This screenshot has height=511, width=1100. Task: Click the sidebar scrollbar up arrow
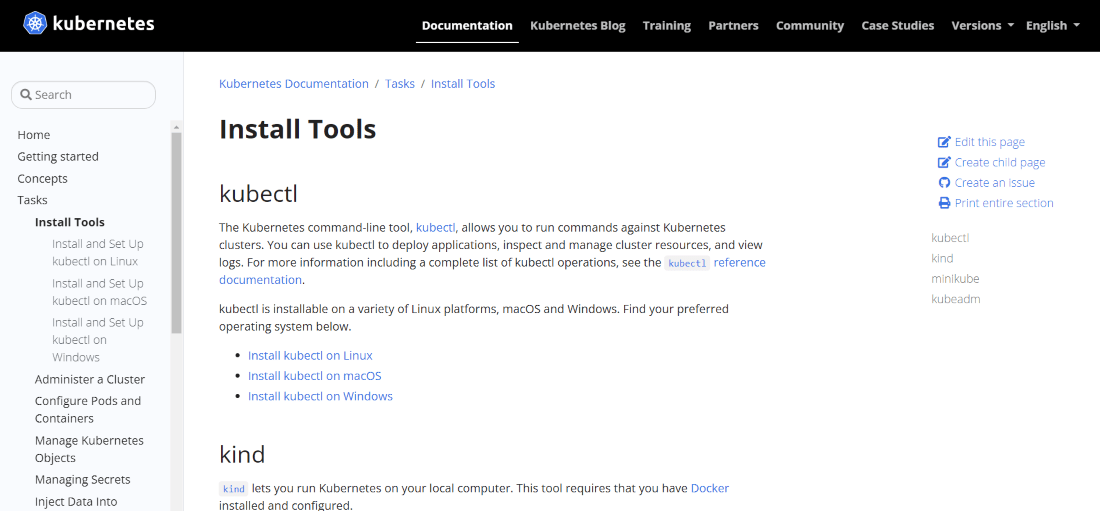point(177,127)
